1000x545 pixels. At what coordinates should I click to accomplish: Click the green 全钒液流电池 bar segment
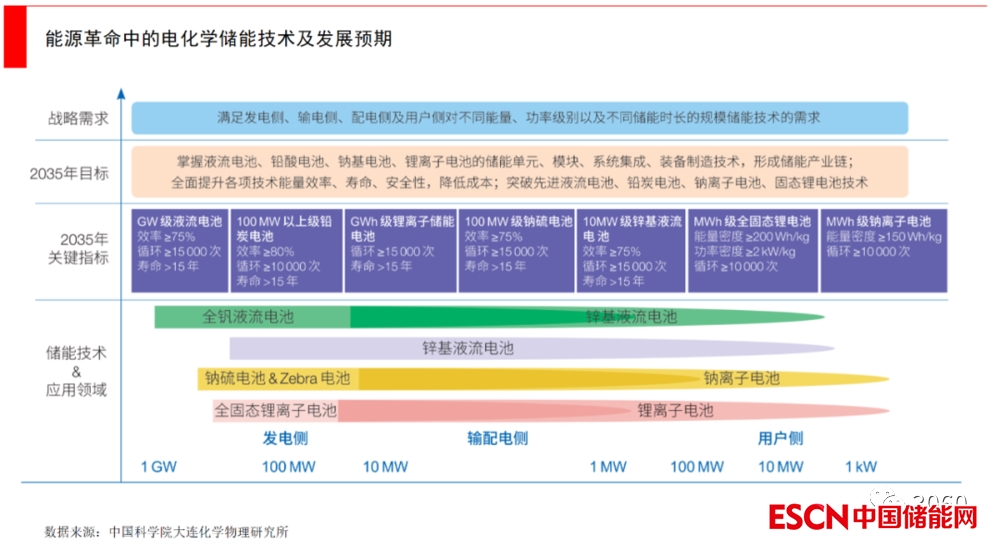tap(250, 317)
